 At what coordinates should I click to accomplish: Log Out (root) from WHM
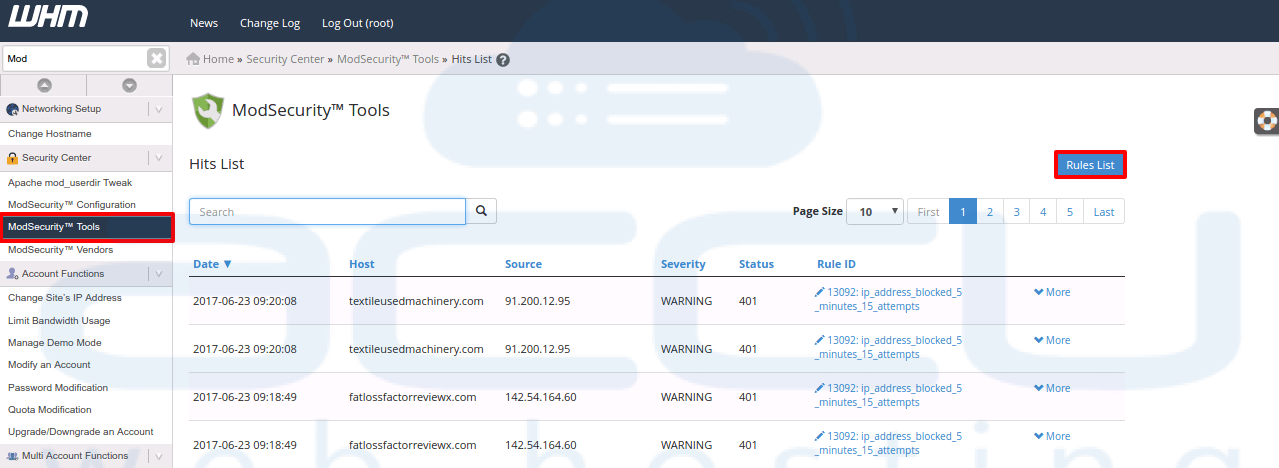357,23
